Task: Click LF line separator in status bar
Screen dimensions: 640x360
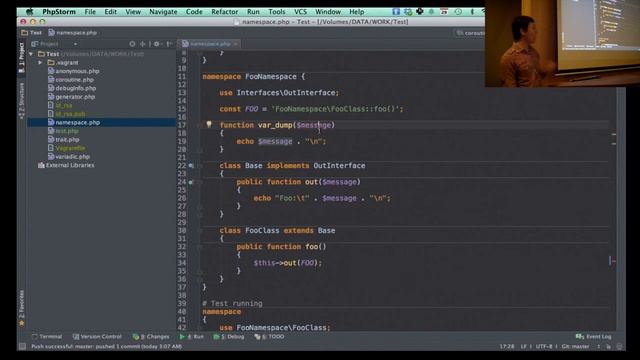Action: point(523,347)
